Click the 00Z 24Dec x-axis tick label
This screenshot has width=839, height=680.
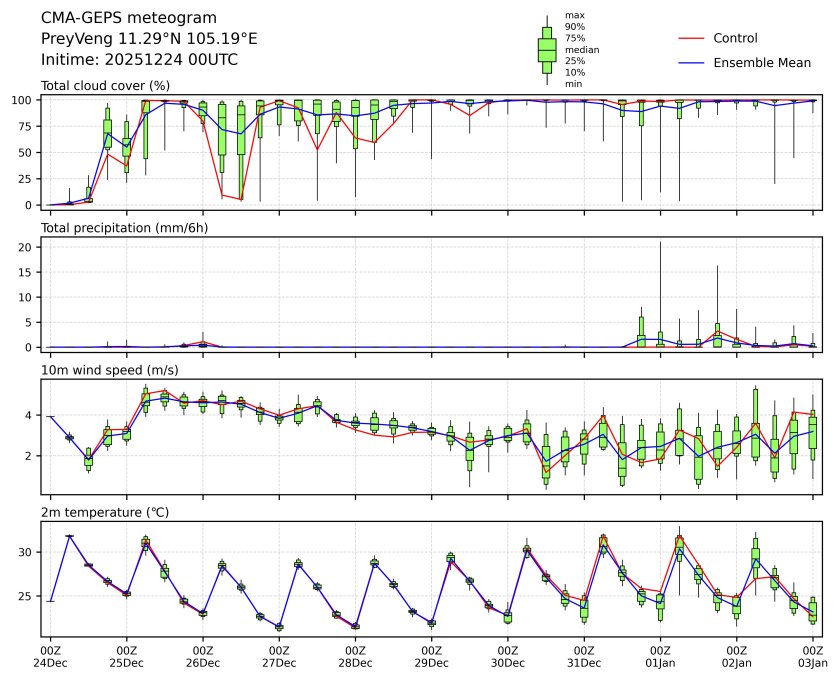(50, 656)
